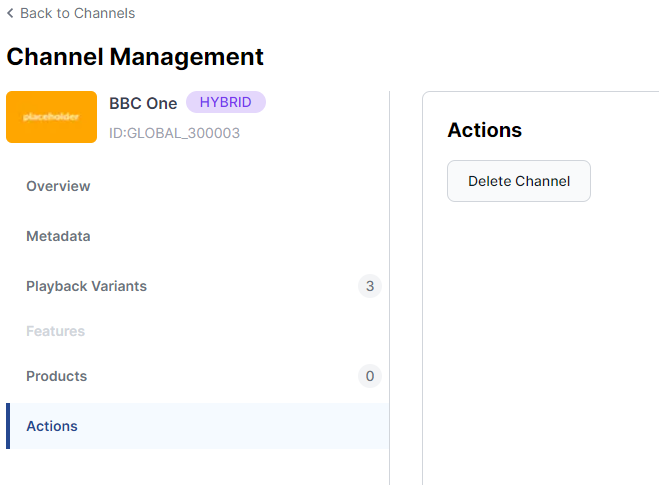Click the greyed-out Features label
This screenshot has height=485, width=659.
[x=55, y=331]
